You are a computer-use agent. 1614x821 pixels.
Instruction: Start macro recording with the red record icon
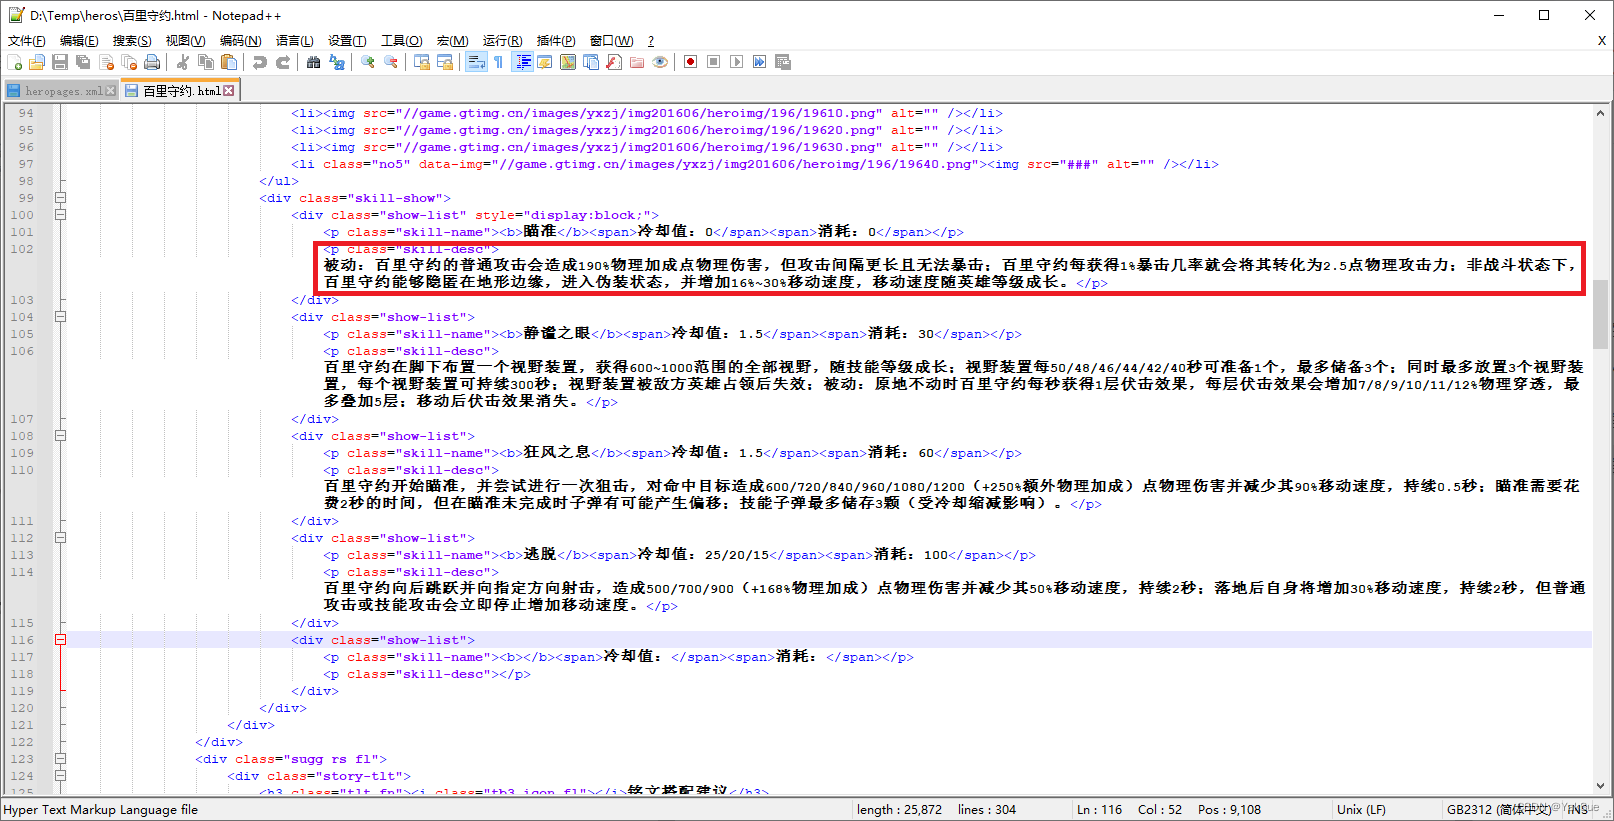[x=690, y=62]
